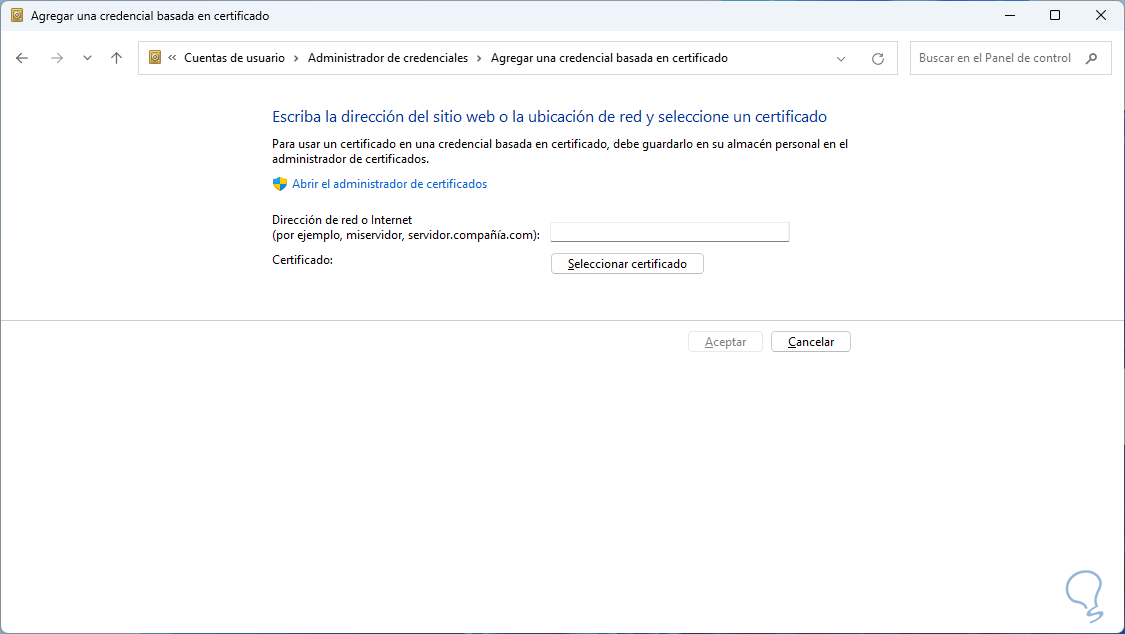Click the forward navigation arrow
This screenshot has height=634, width=1125.
[57, 58]
